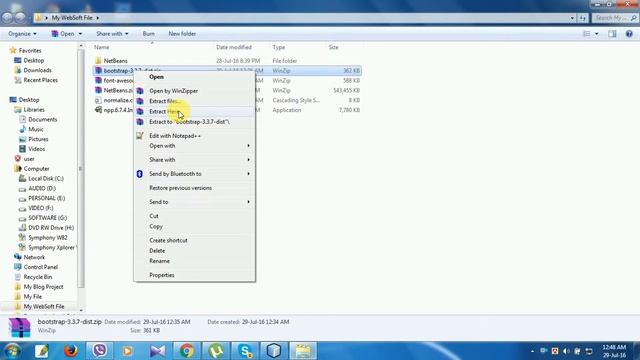The height and width of the screenshot is (360, 640).
Task: Select Rename in the context menu
Action: (195, 261)
